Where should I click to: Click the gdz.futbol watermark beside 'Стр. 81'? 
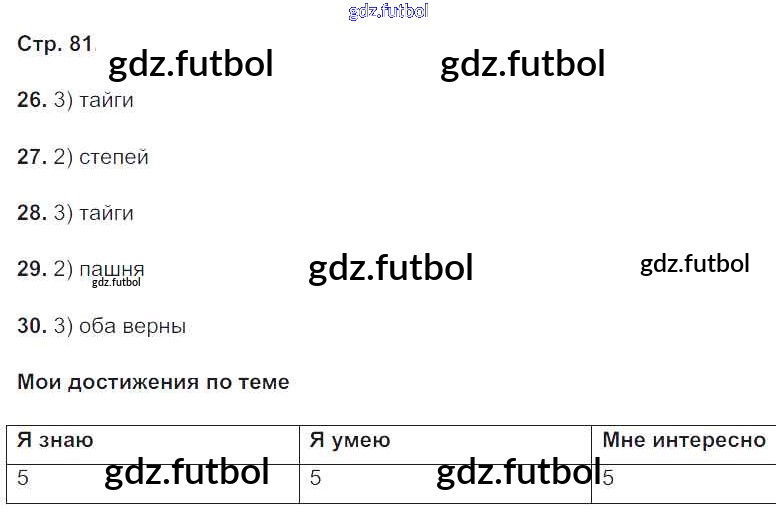pyautogui.click(x=190, y=64)
